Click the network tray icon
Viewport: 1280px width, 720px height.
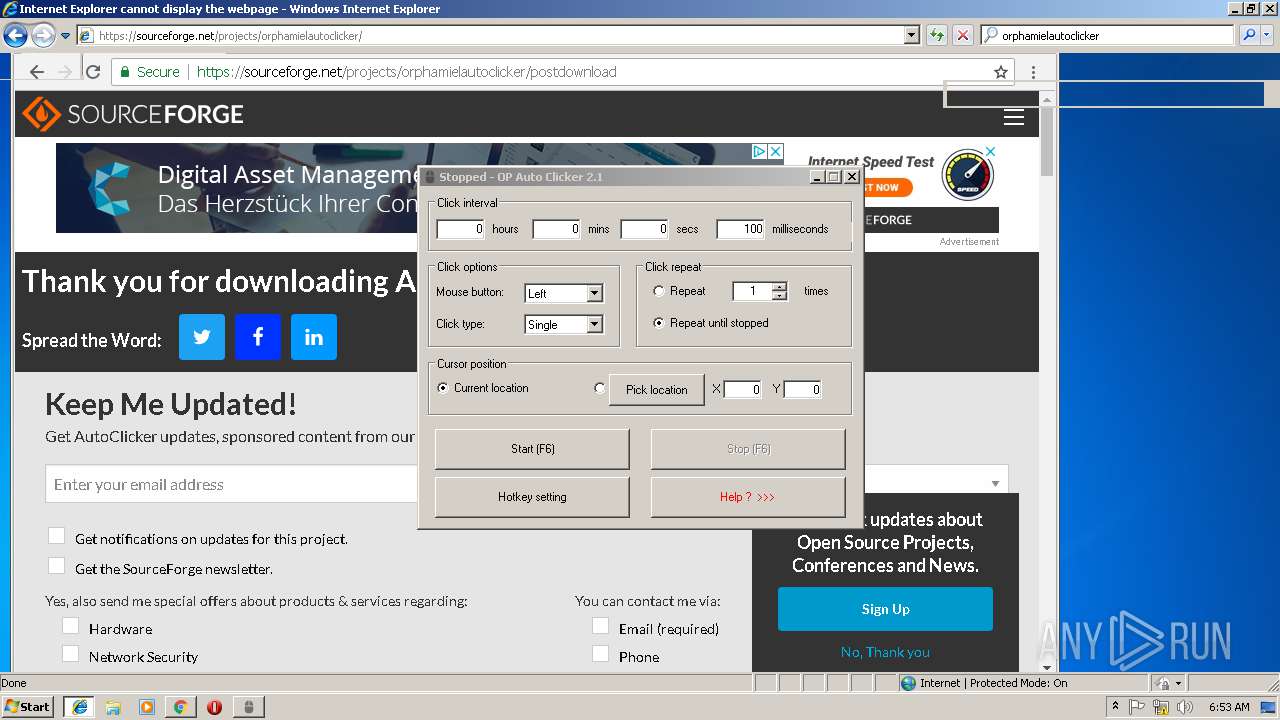1161,707
